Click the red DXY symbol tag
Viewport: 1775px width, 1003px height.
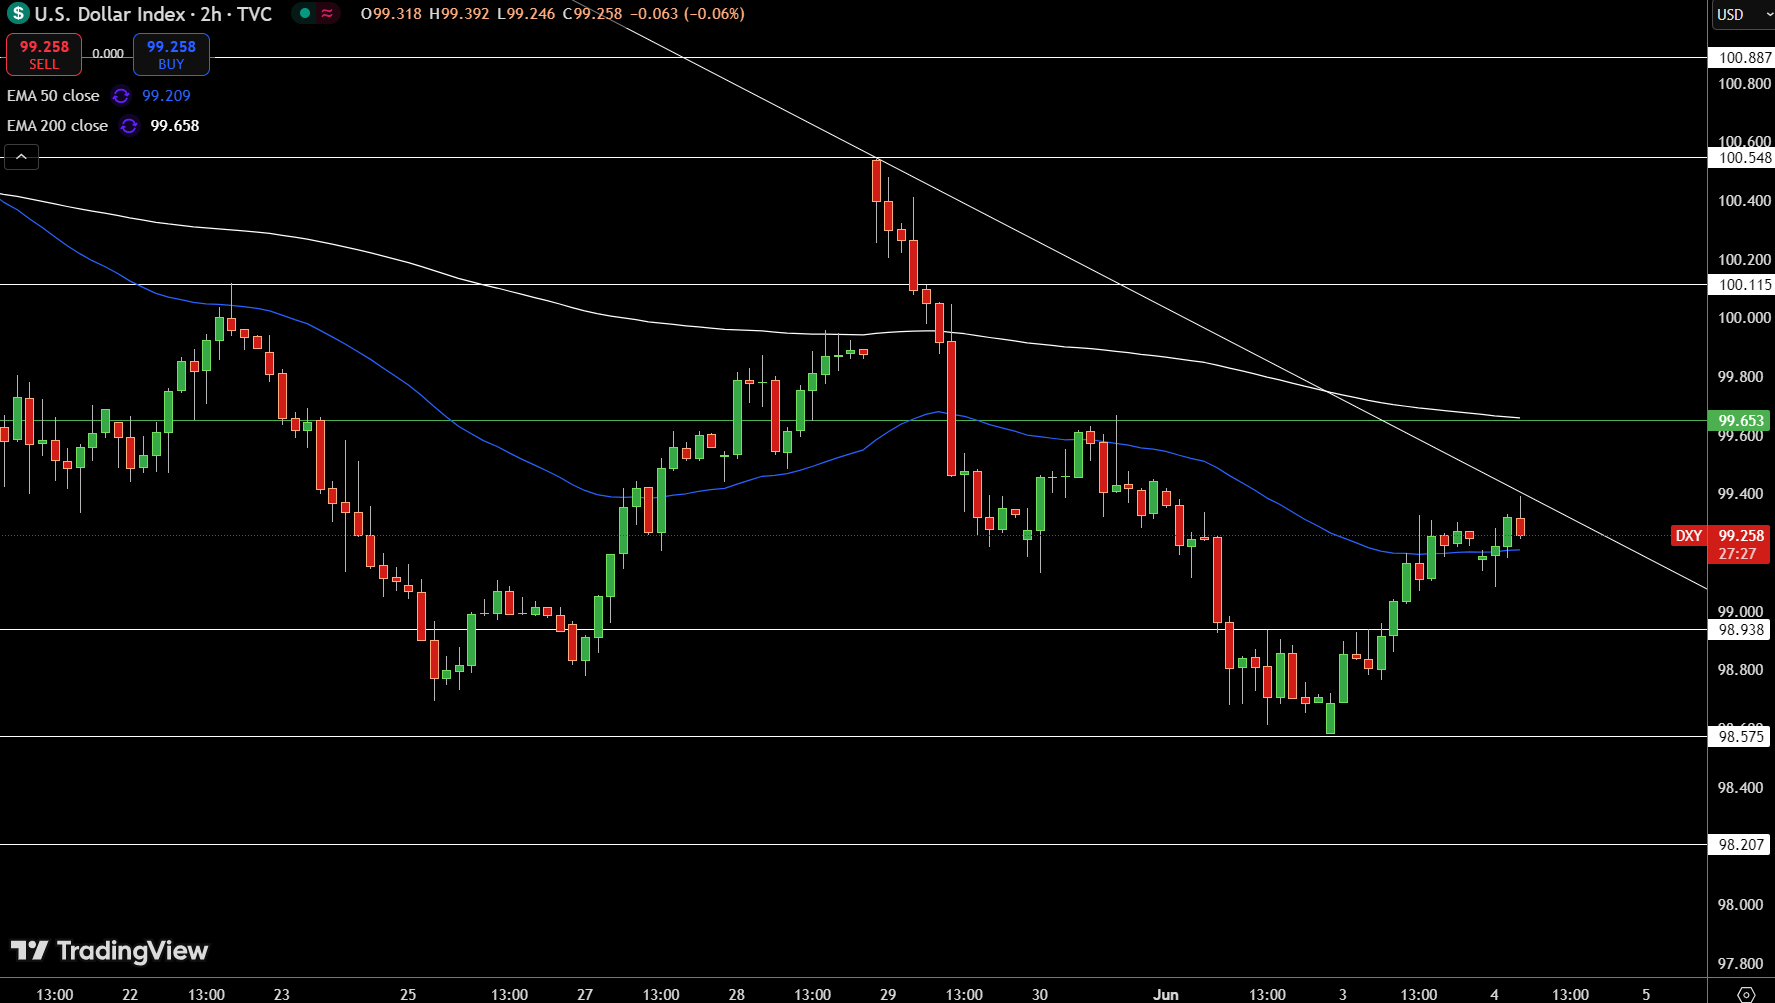1689,536
